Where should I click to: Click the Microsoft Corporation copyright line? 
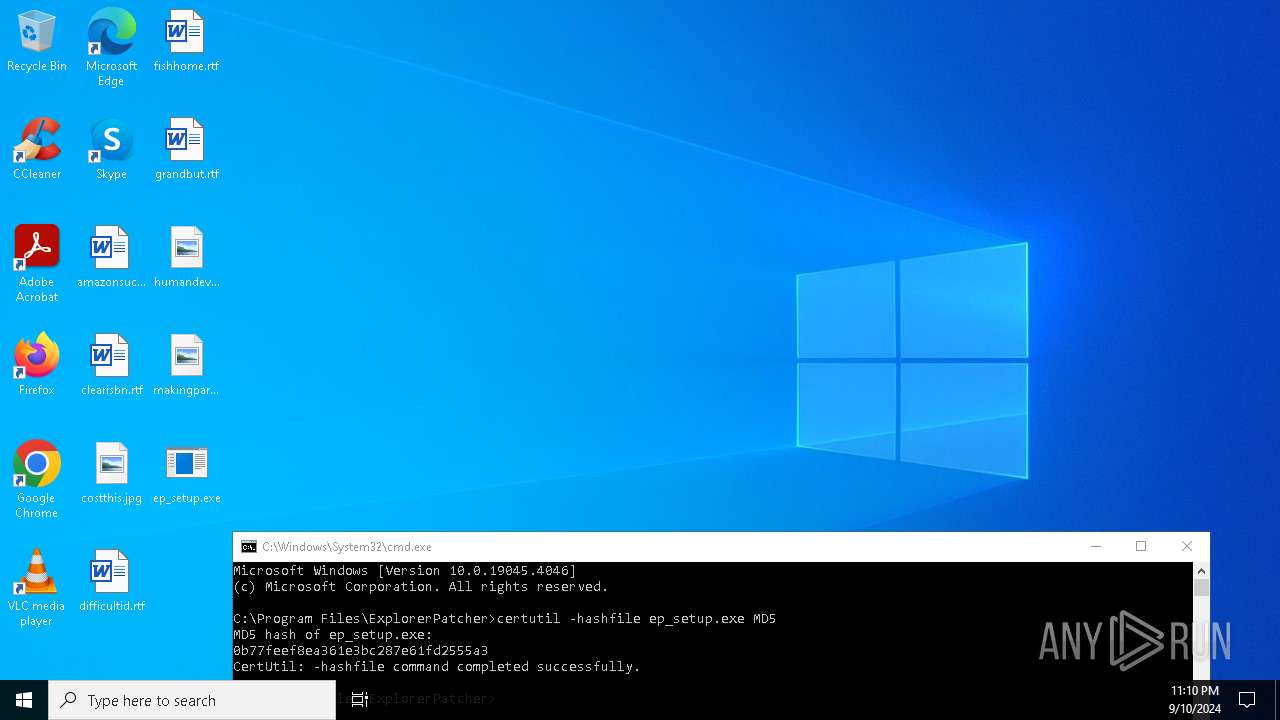click(x=421, y=587)
